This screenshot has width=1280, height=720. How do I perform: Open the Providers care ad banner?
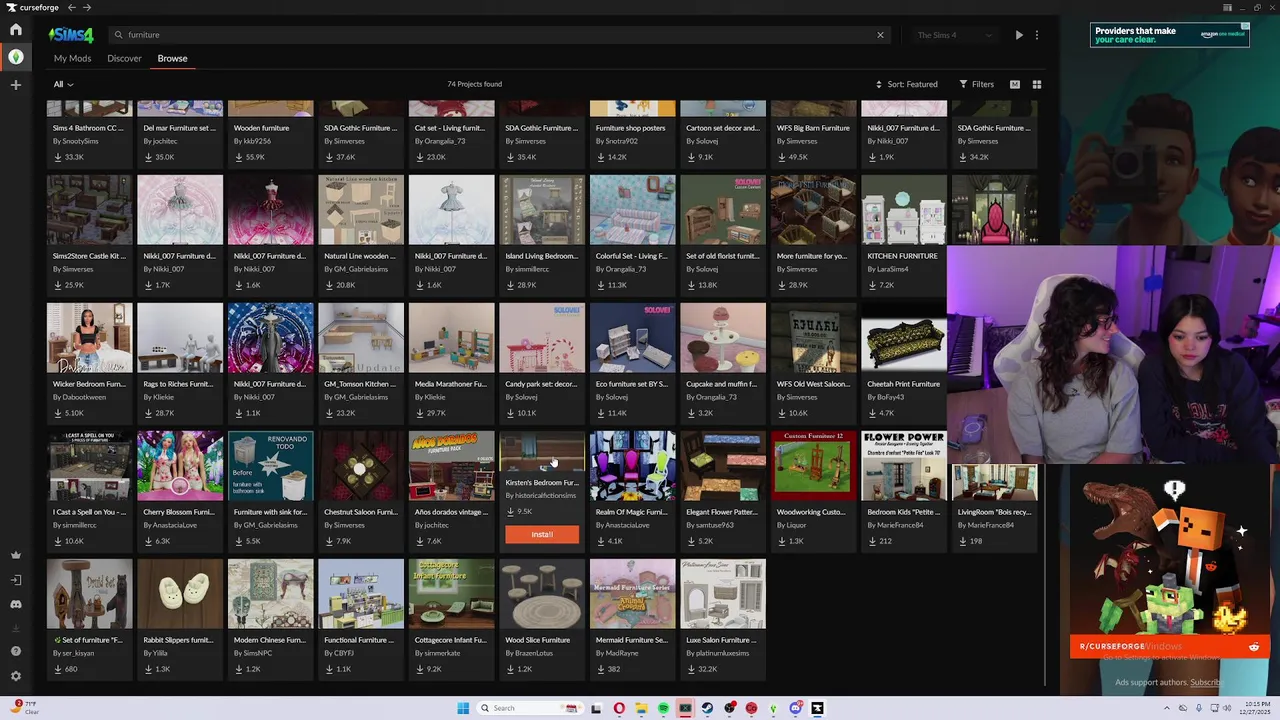coord(1169,35)
